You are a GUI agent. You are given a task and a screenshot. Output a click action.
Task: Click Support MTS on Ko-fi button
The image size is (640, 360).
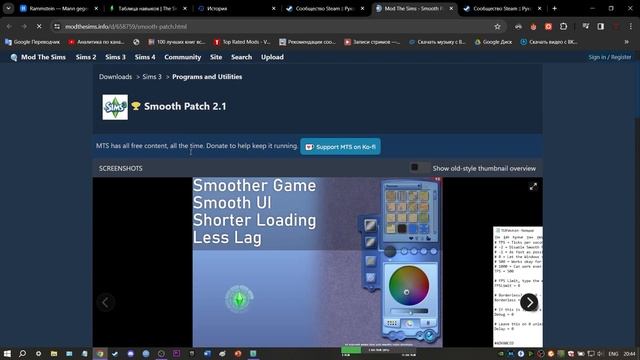click(x=340, y=147)
